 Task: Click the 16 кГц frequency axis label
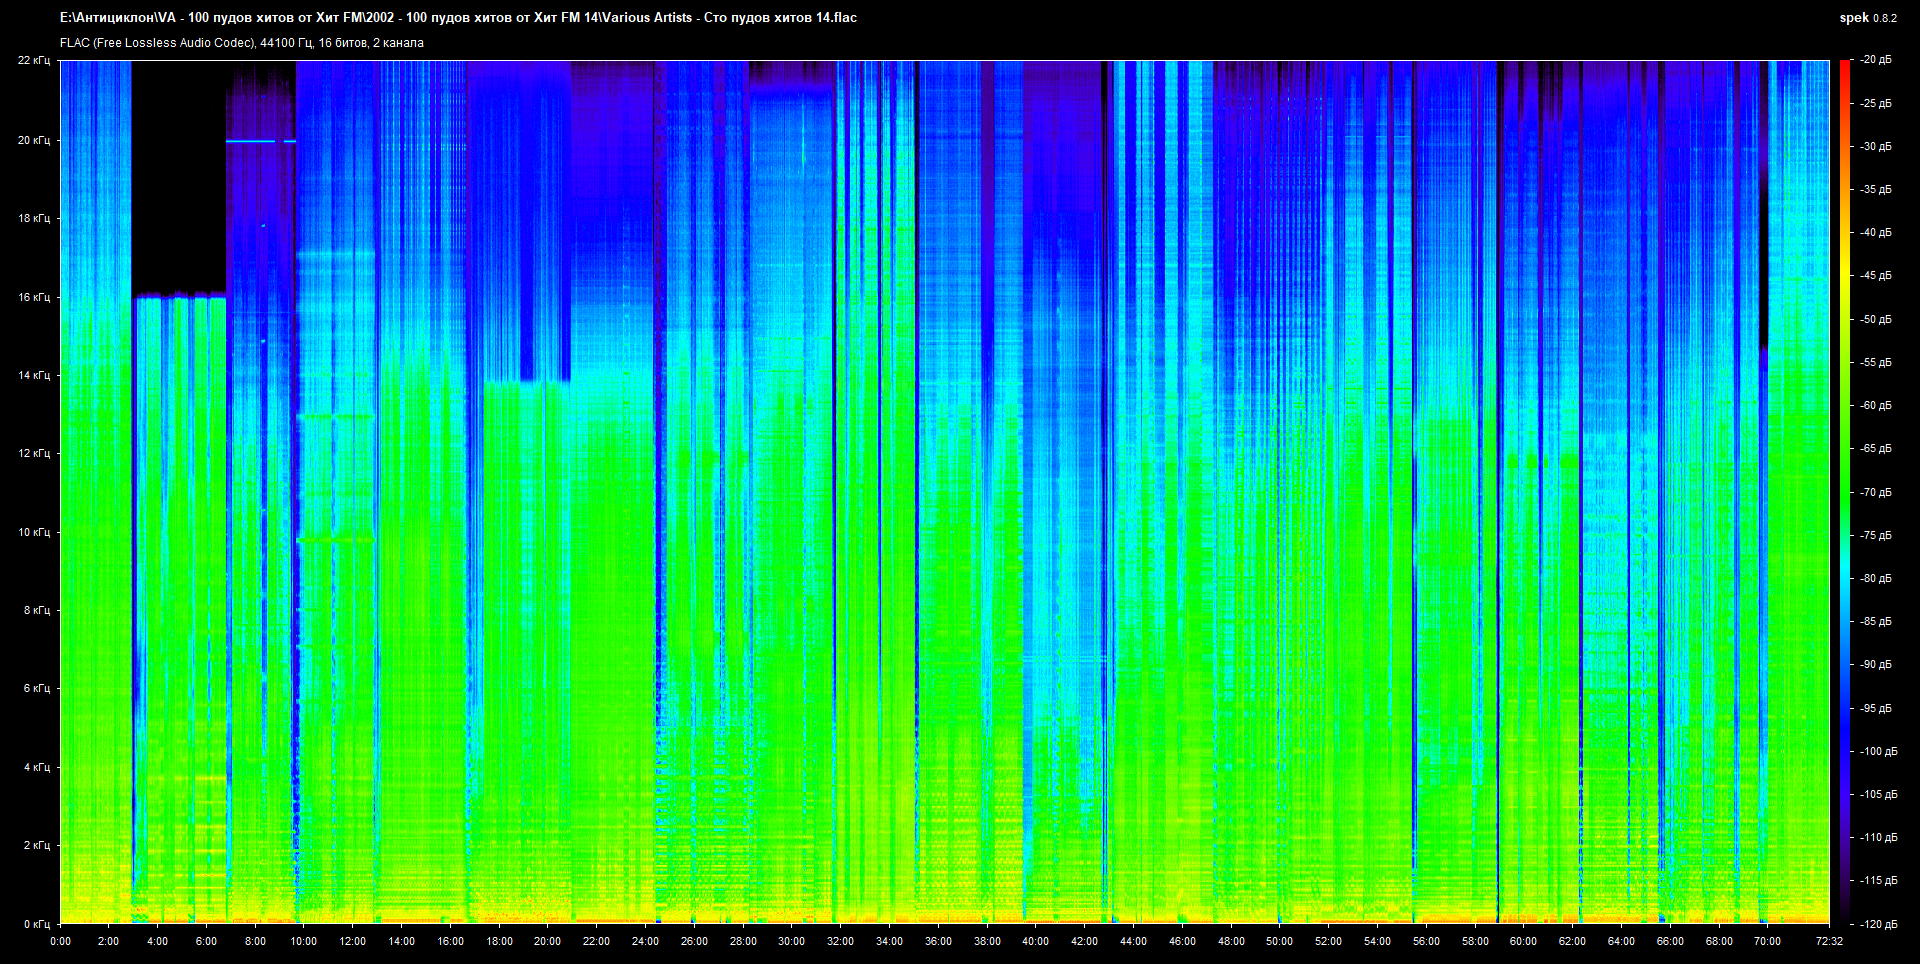click(x=34, y=297)
